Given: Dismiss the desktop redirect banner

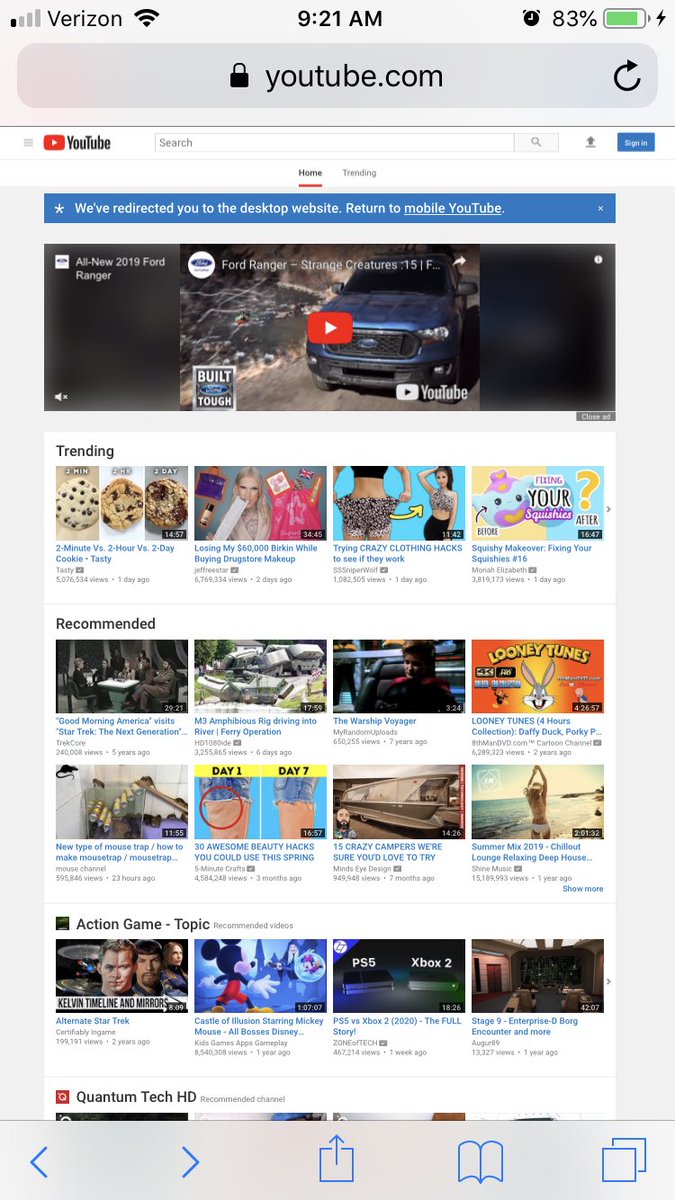Looking at the screenshot, I should click(x=600, y=208).
